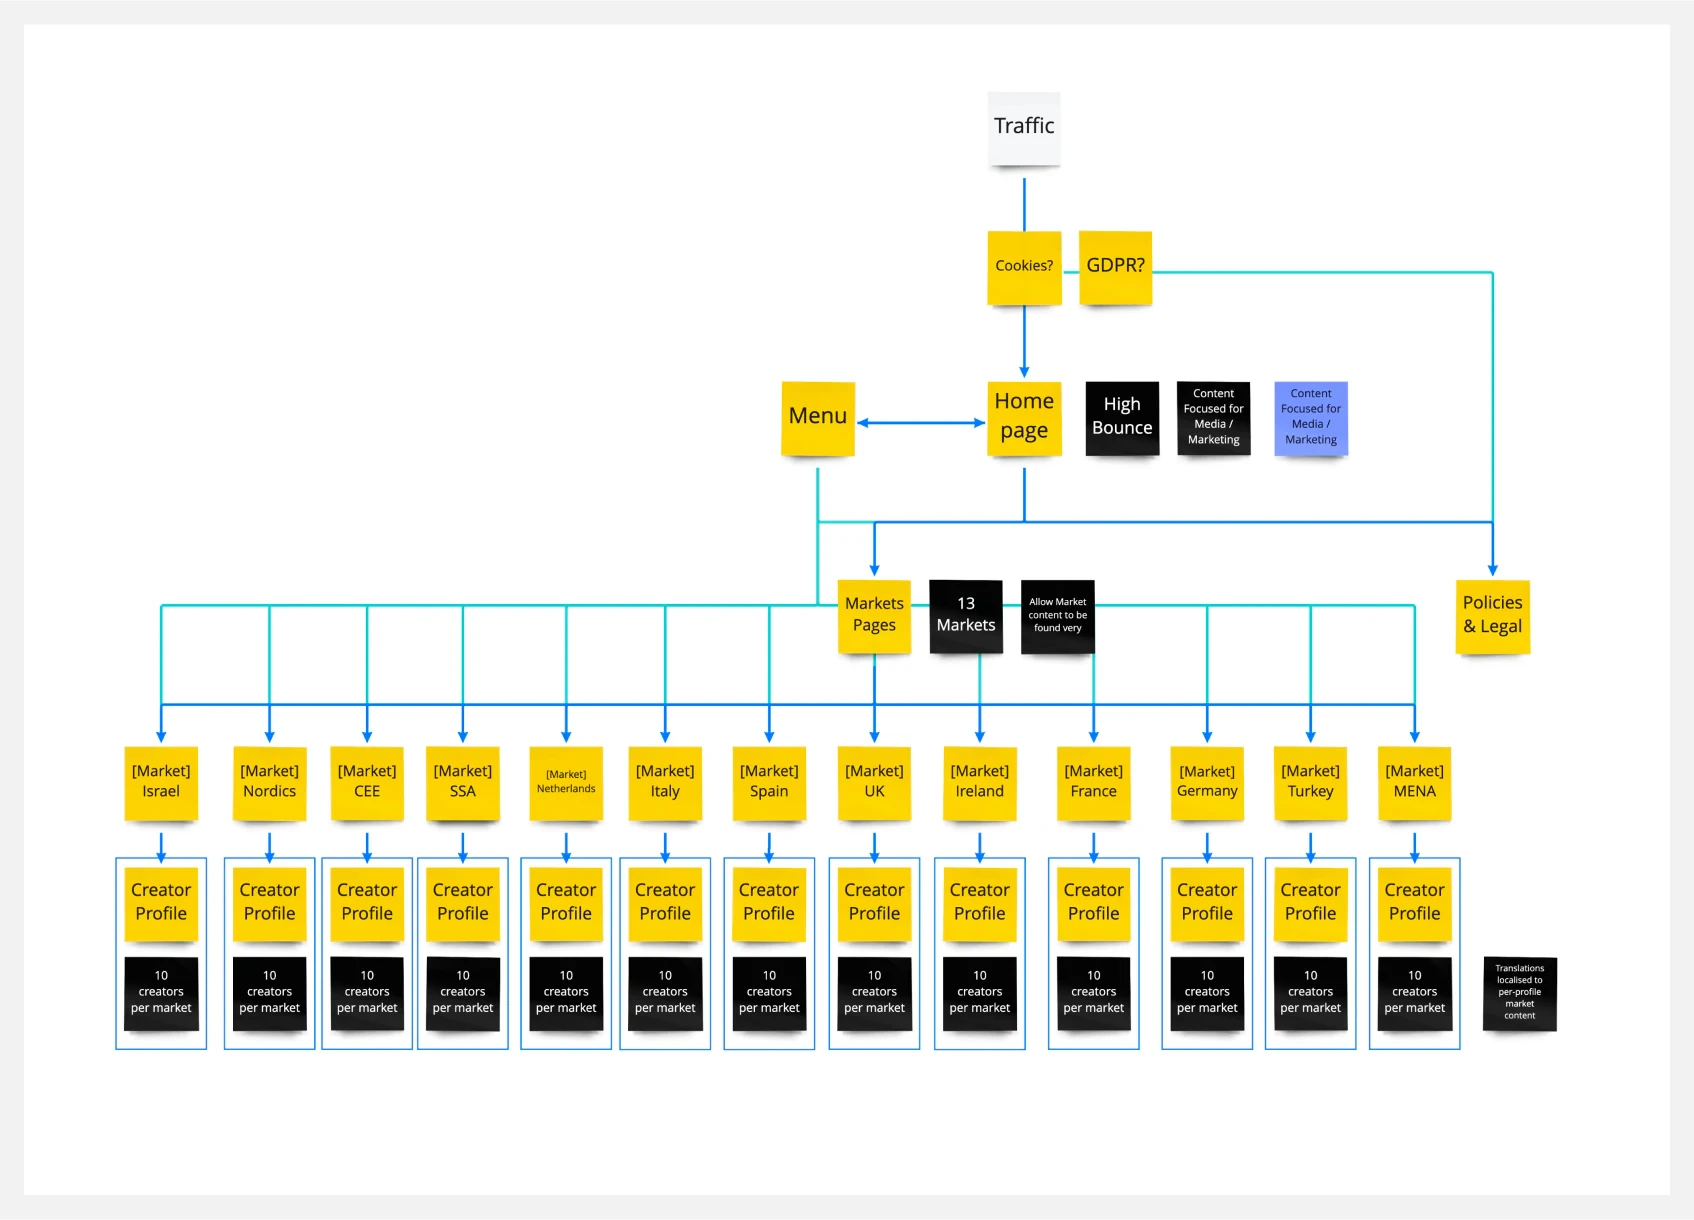Select 10 creators per market note in Nordics column
Screen dimensions: 1694x1220
(x=270, y=994)
